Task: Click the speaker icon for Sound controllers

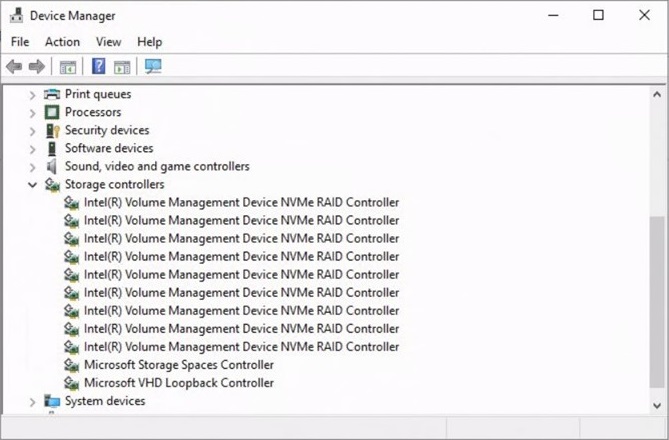Action: (x=53, y=166)
